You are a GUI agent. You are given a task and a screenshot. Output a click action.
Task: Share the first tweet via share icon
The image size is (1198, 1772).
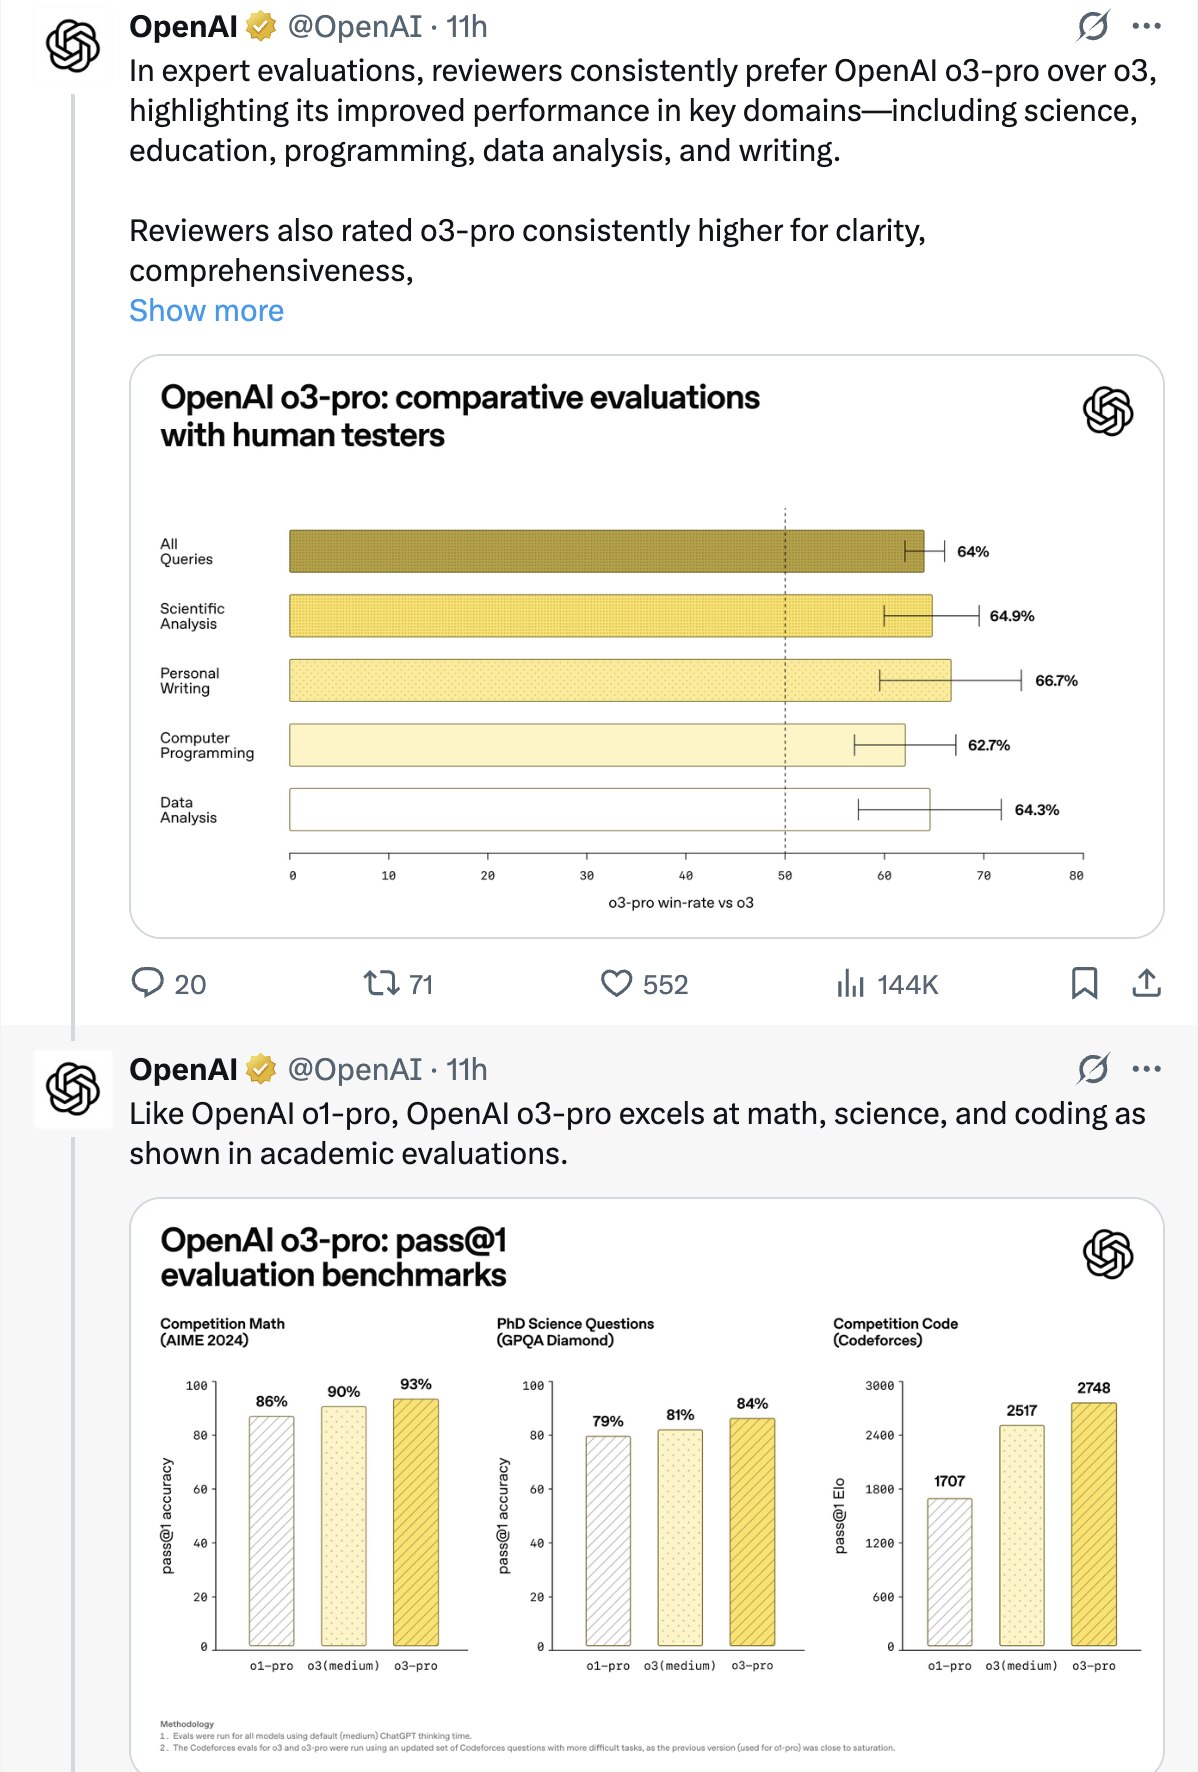point(1146,984)
